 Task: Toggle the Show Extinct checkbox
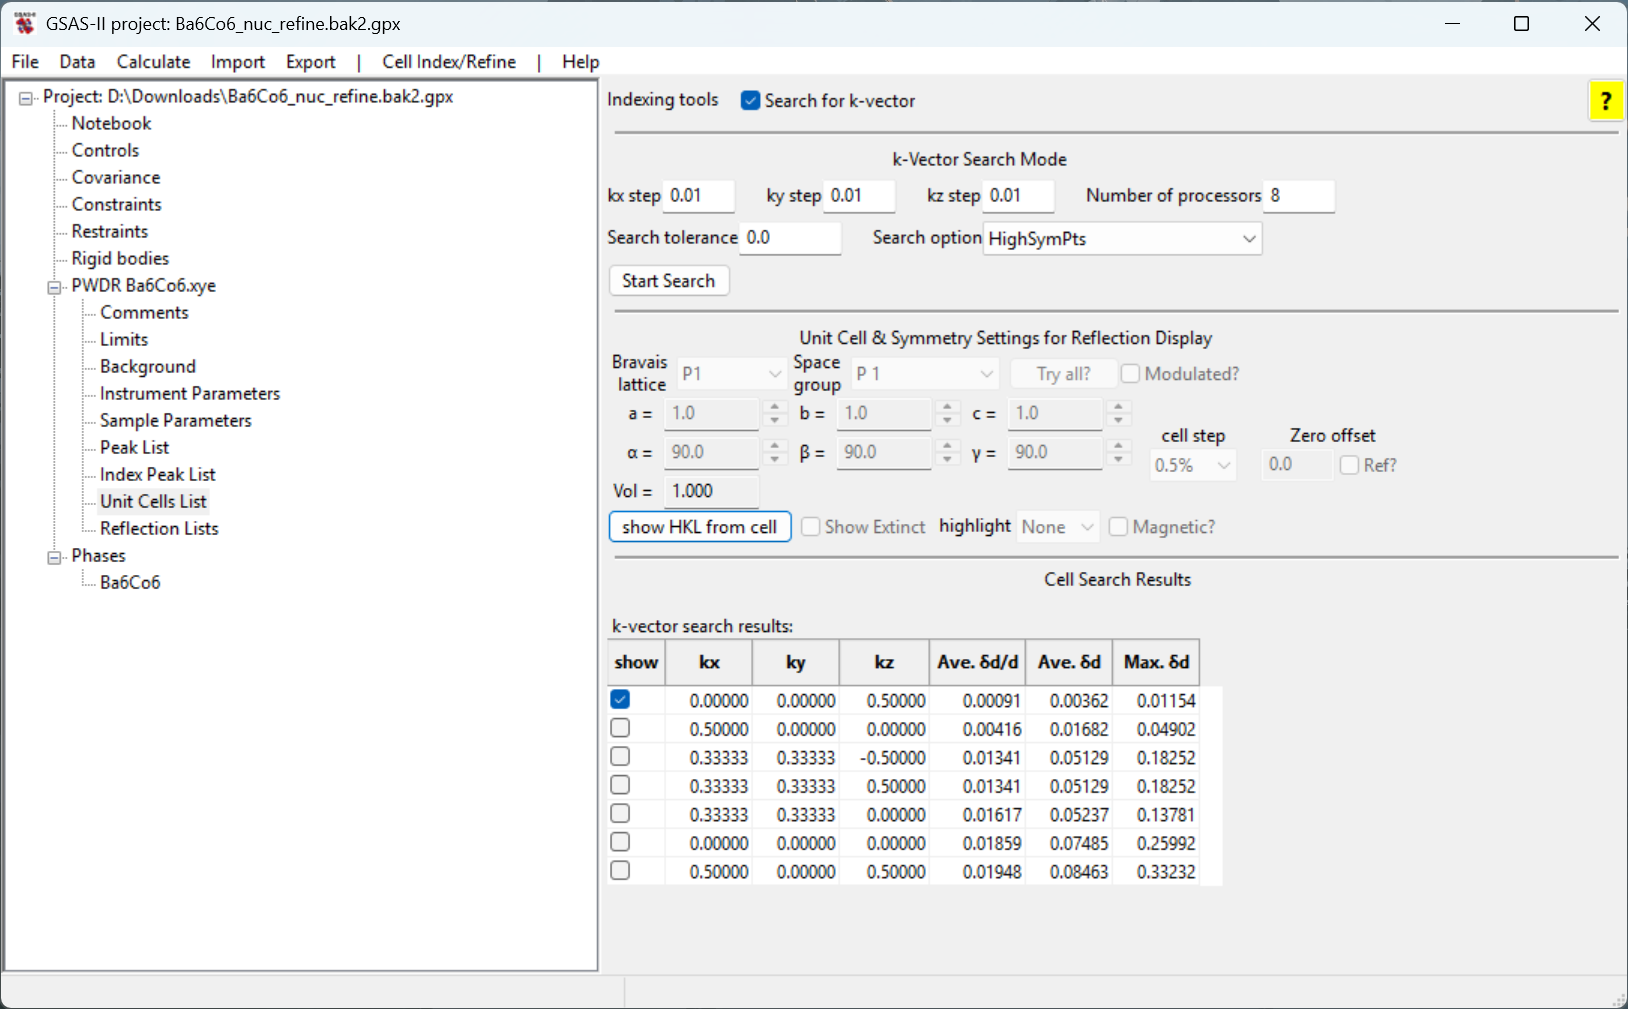coord(811,527)
